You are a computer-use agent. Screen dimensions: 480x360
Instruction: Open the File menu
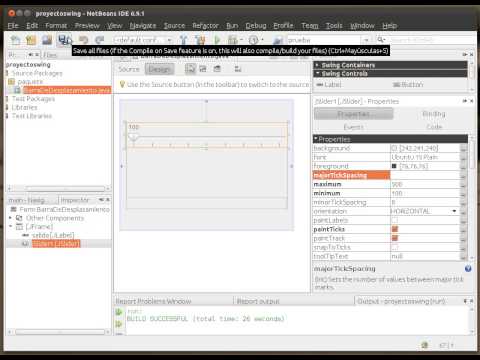[13, 26]
